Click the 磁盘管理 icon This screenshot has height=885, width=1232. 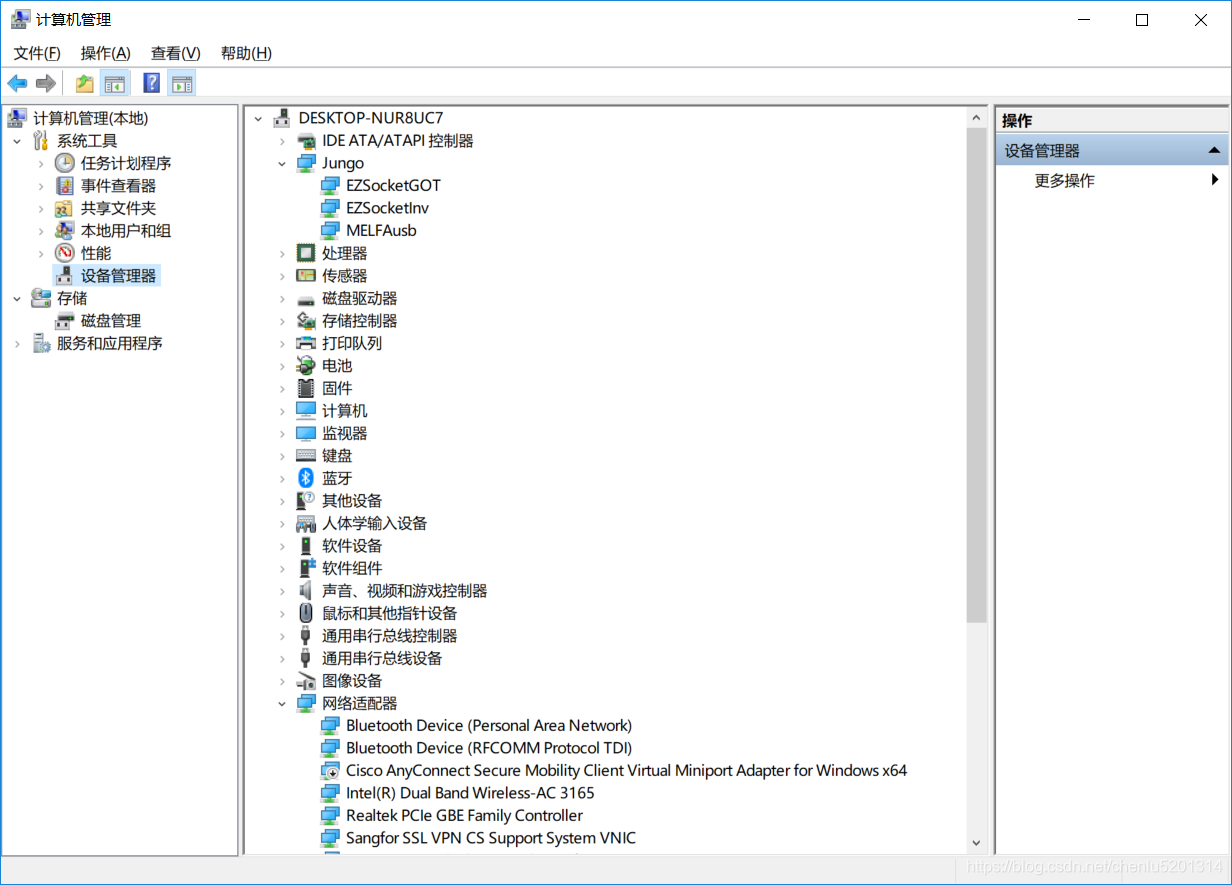click(65, 321)
